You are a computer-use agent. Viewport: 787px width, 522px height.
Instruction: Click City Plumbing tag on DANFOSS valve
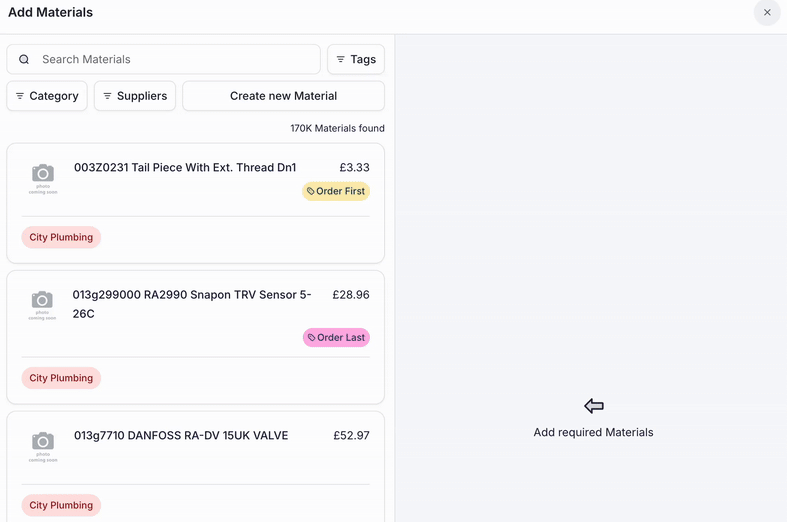pyautogui.click(x=61, y=505)
